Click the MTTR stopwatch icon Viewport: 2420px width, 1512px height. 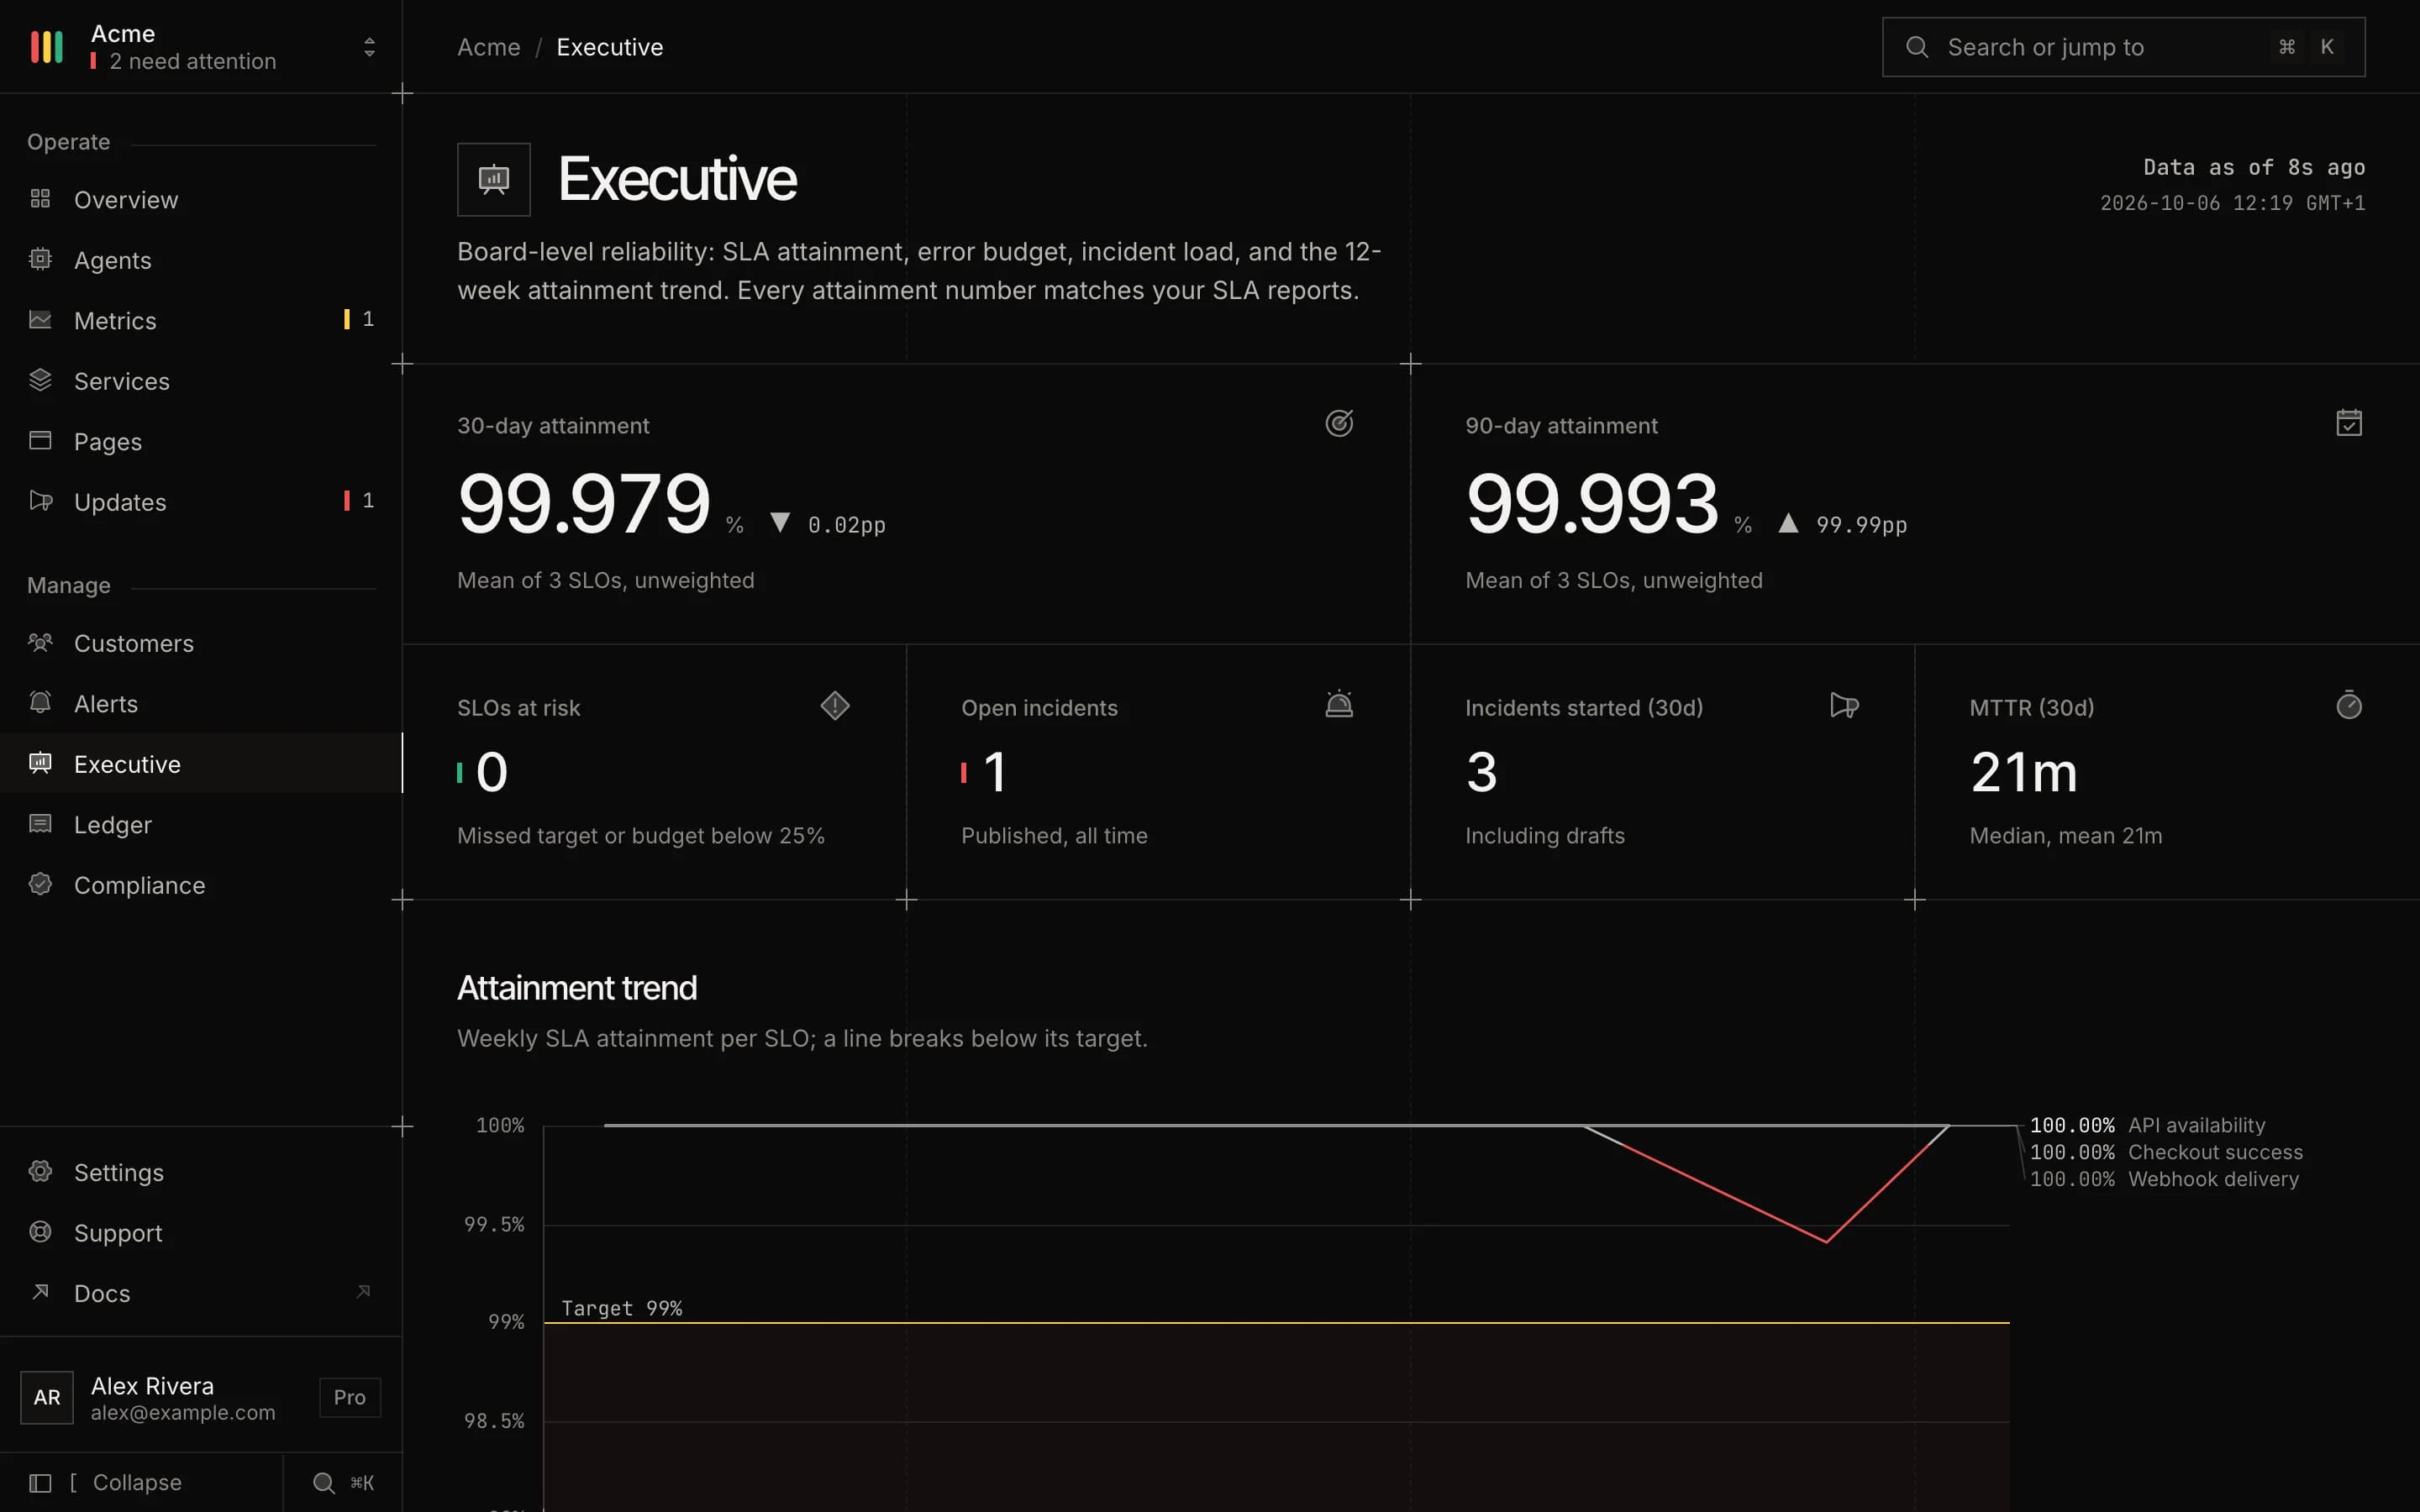(2348, 705)
